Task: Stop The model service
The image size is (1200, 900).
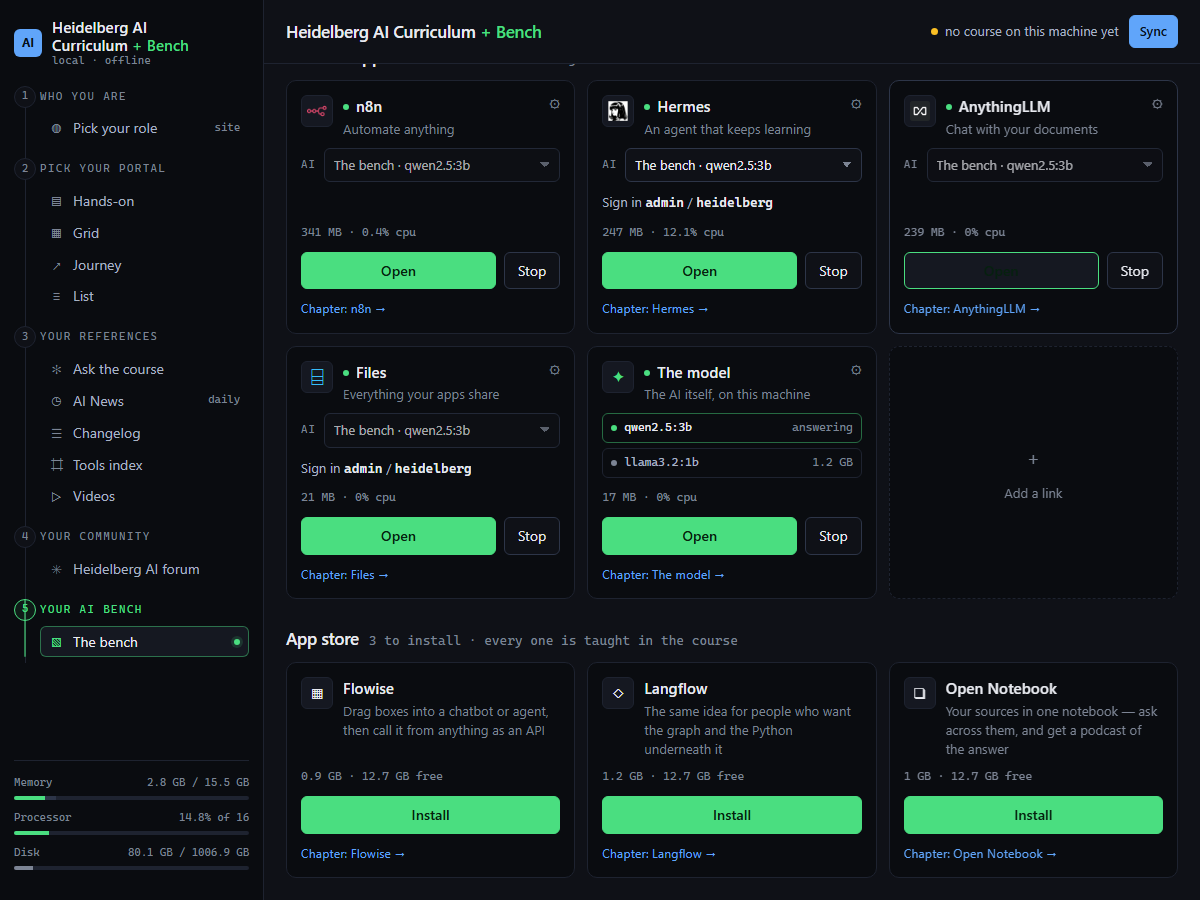Action: (833, 536)
